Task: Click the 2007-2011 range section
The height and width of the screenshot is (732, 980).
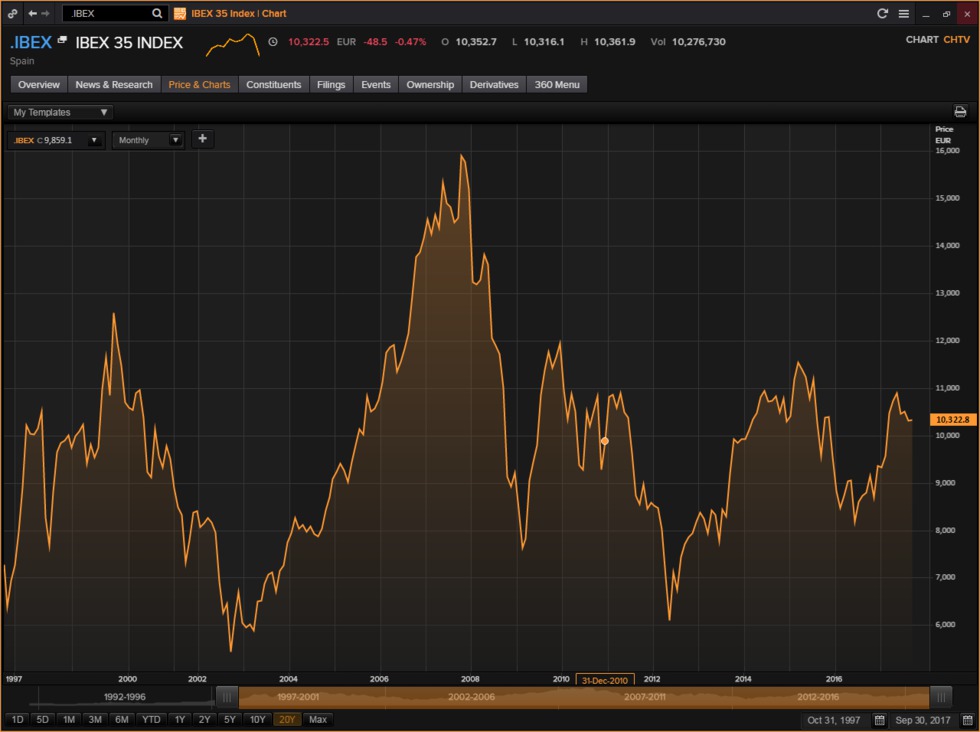Action: [x=644, y=696]
